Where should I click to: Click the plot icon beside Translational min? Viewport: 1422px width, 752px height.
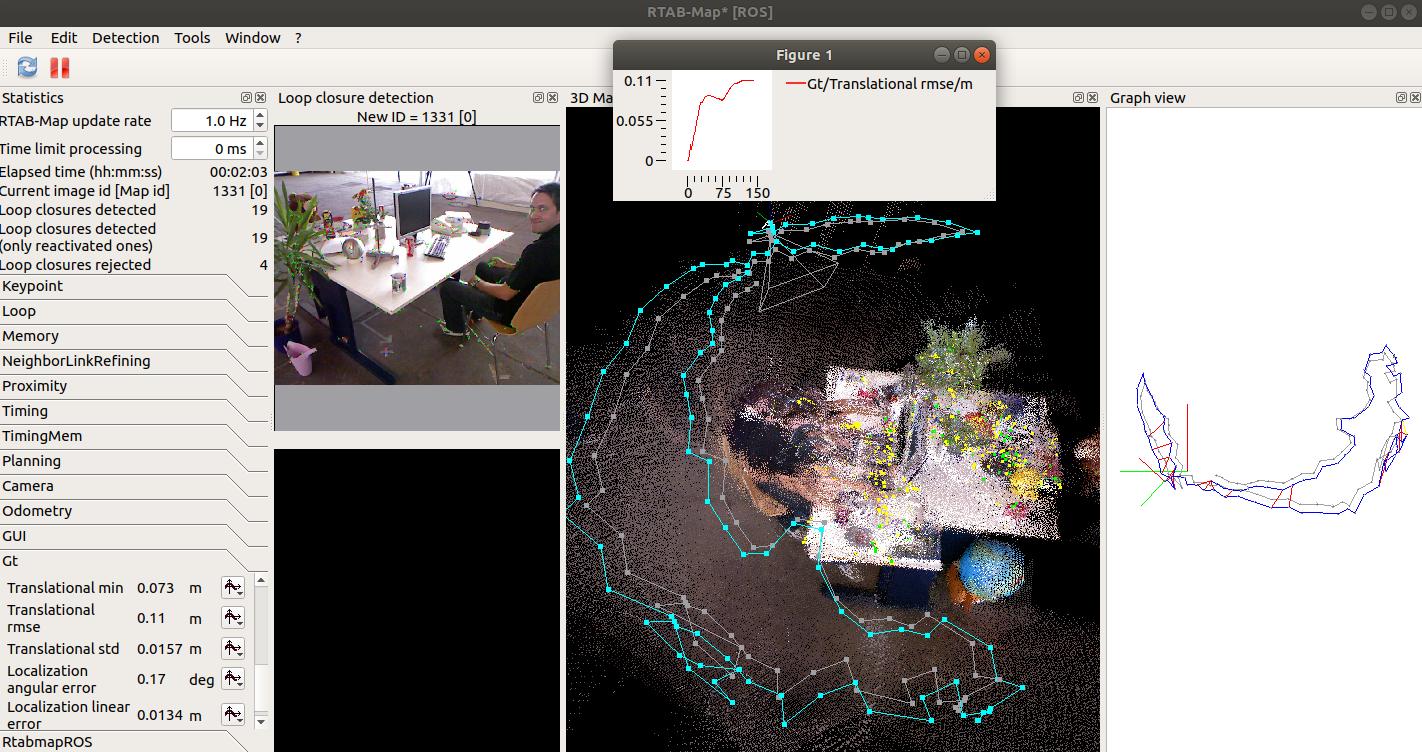[232, 587]
